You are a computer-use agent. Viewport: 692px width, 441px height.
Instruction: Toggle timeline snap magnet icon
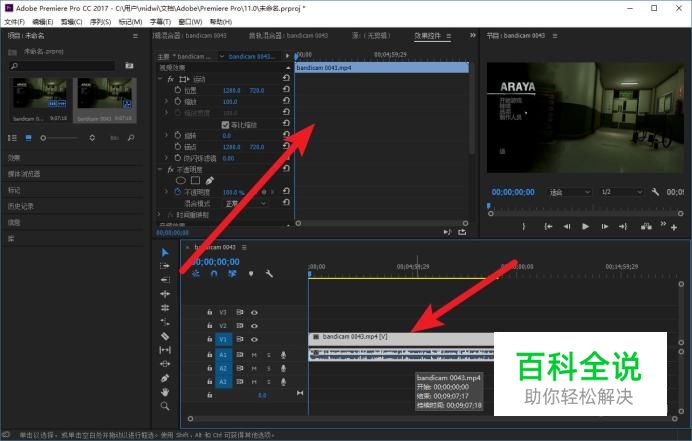click(x=214, y=274)
